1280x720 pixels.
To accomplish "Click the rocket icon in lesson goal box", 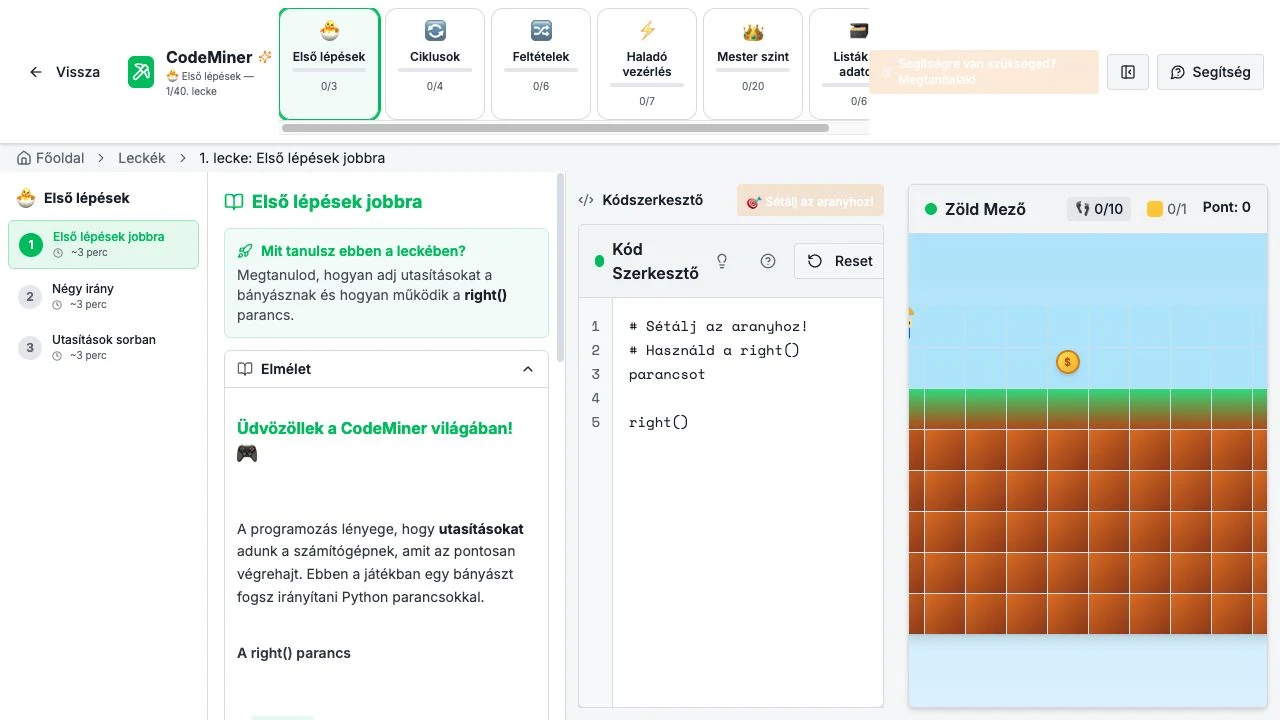I will 245,251.
